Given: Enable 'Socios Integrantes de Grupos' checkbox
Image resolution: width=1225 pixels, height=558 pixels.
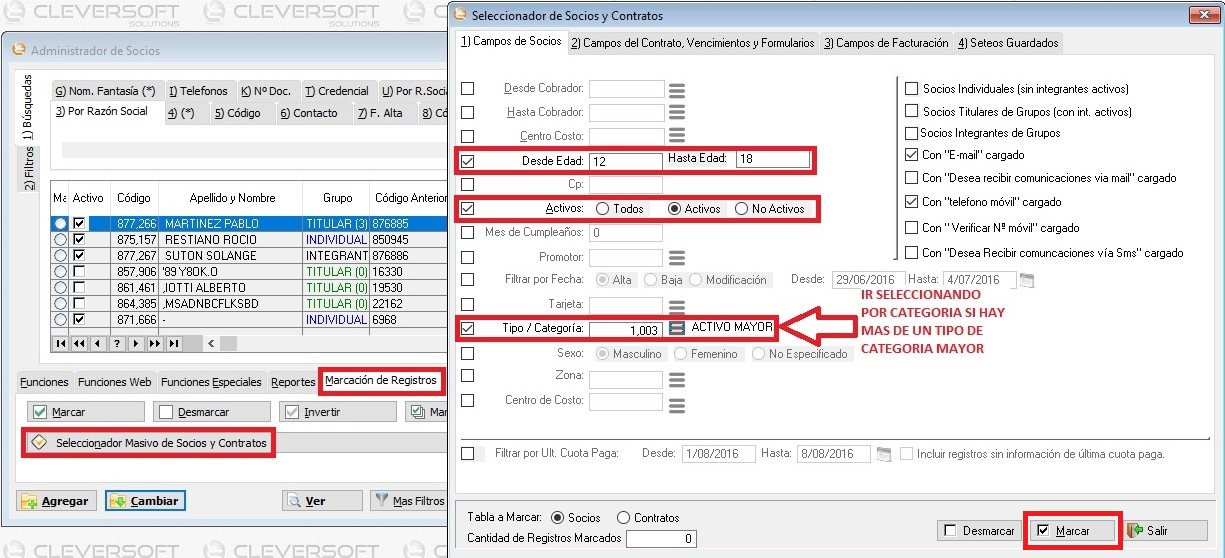Looking at the screenshot, I should pos(911,133).
